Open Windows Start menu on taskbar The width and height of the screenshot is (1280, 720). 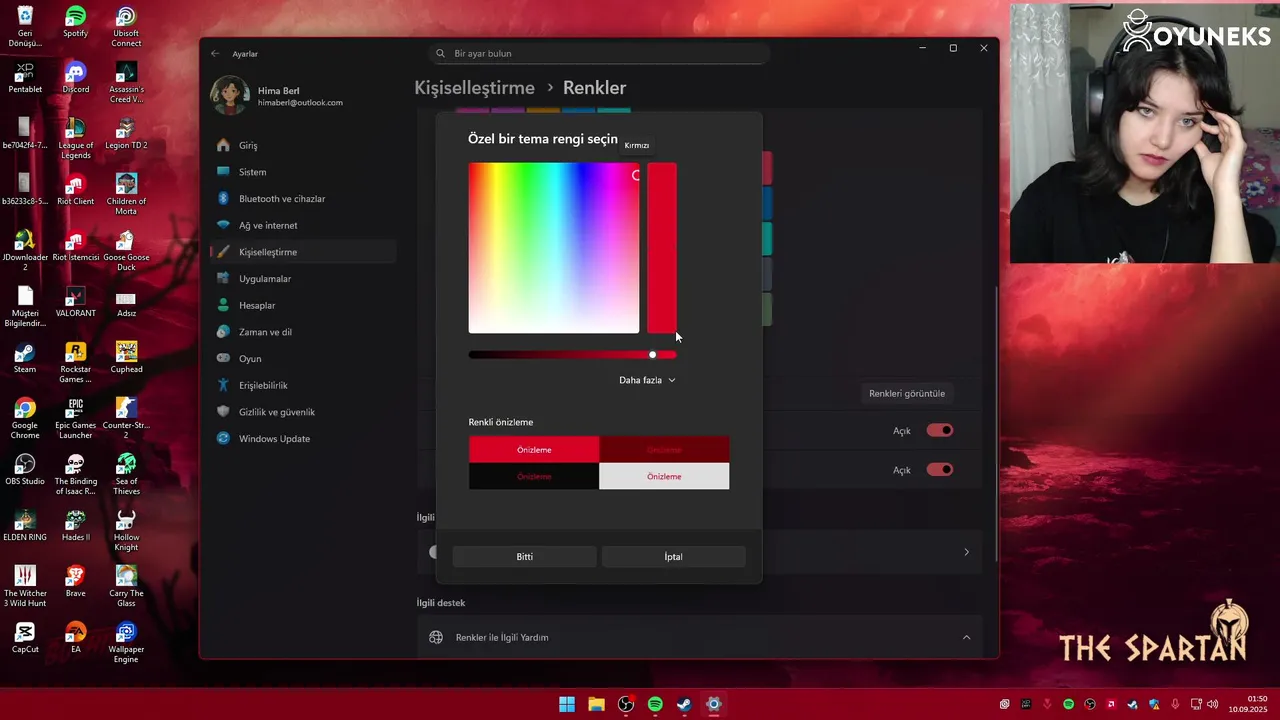pos(567,704)
